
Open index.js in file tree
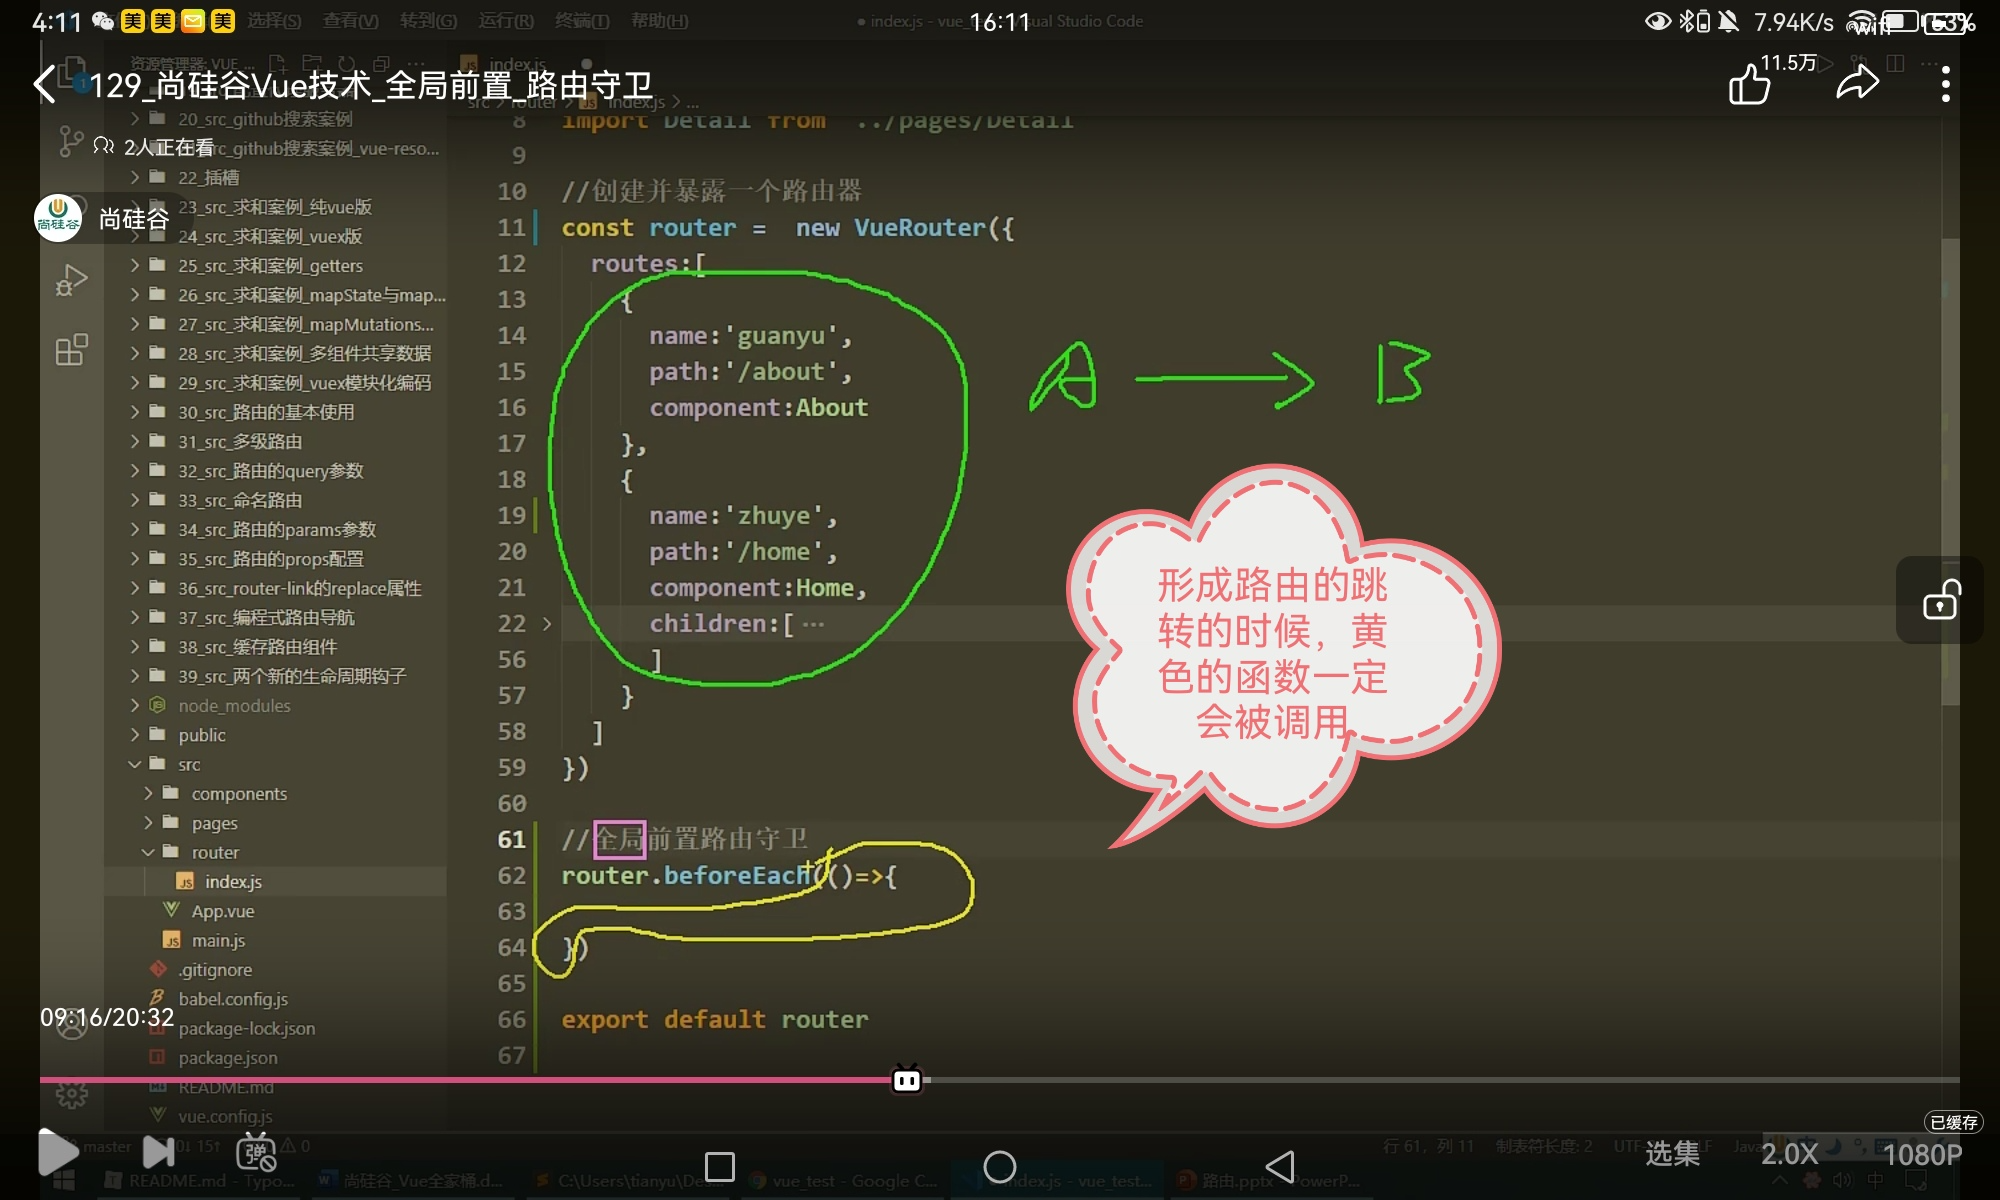click(232, 882)
